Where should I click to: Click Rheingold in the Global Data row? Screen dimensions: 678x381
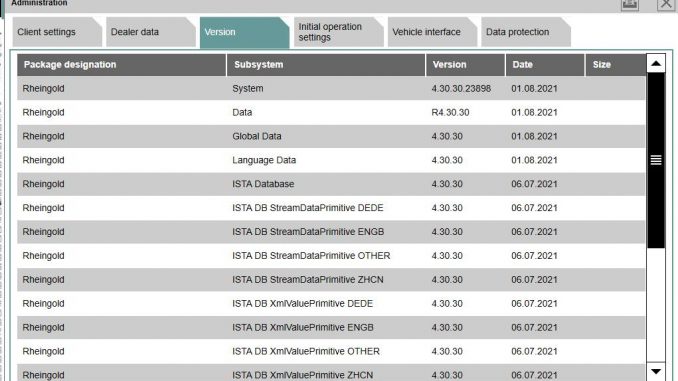(43, 136)
